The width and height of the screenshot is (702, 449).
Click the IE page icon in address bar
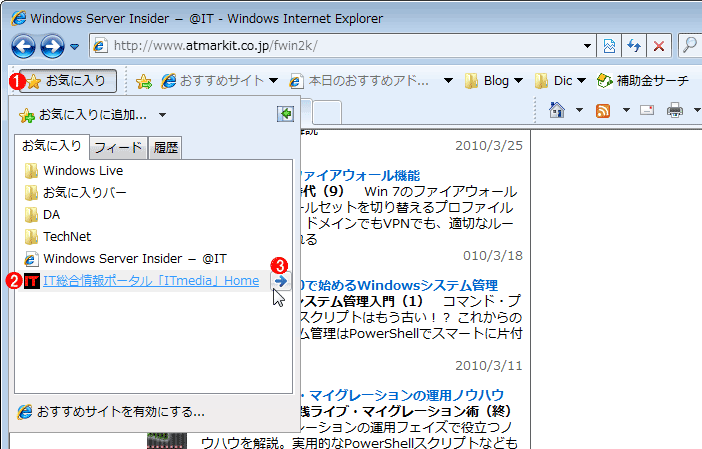pos(101,46)
